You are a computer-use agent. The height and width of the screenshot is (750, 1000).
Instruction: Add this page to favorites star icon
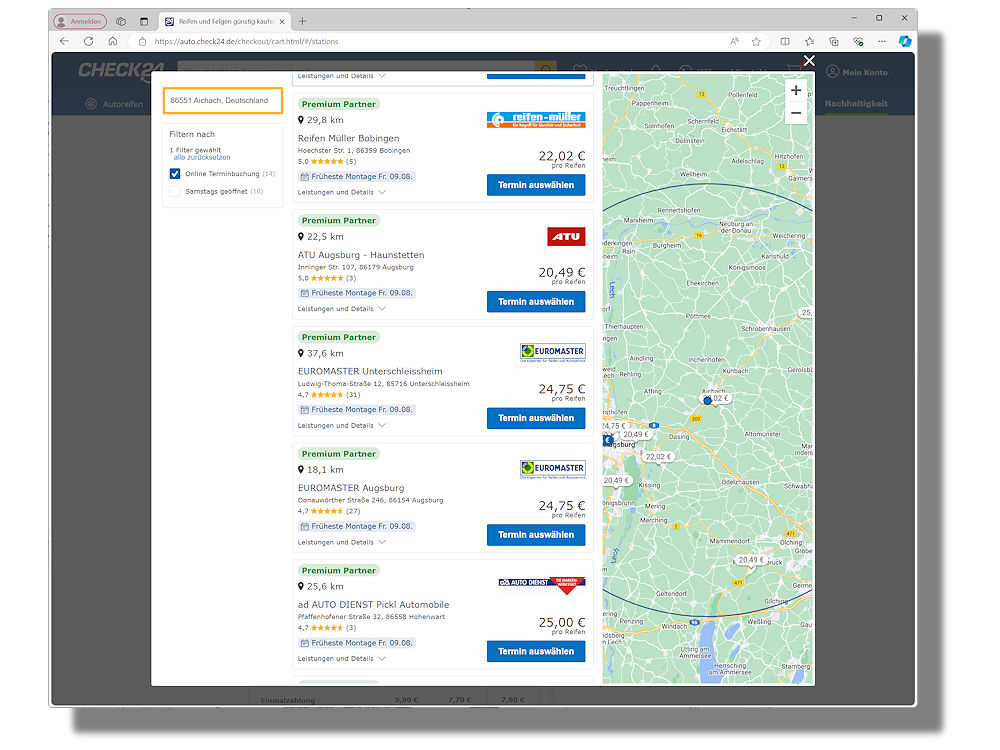[x=756, y=41]
